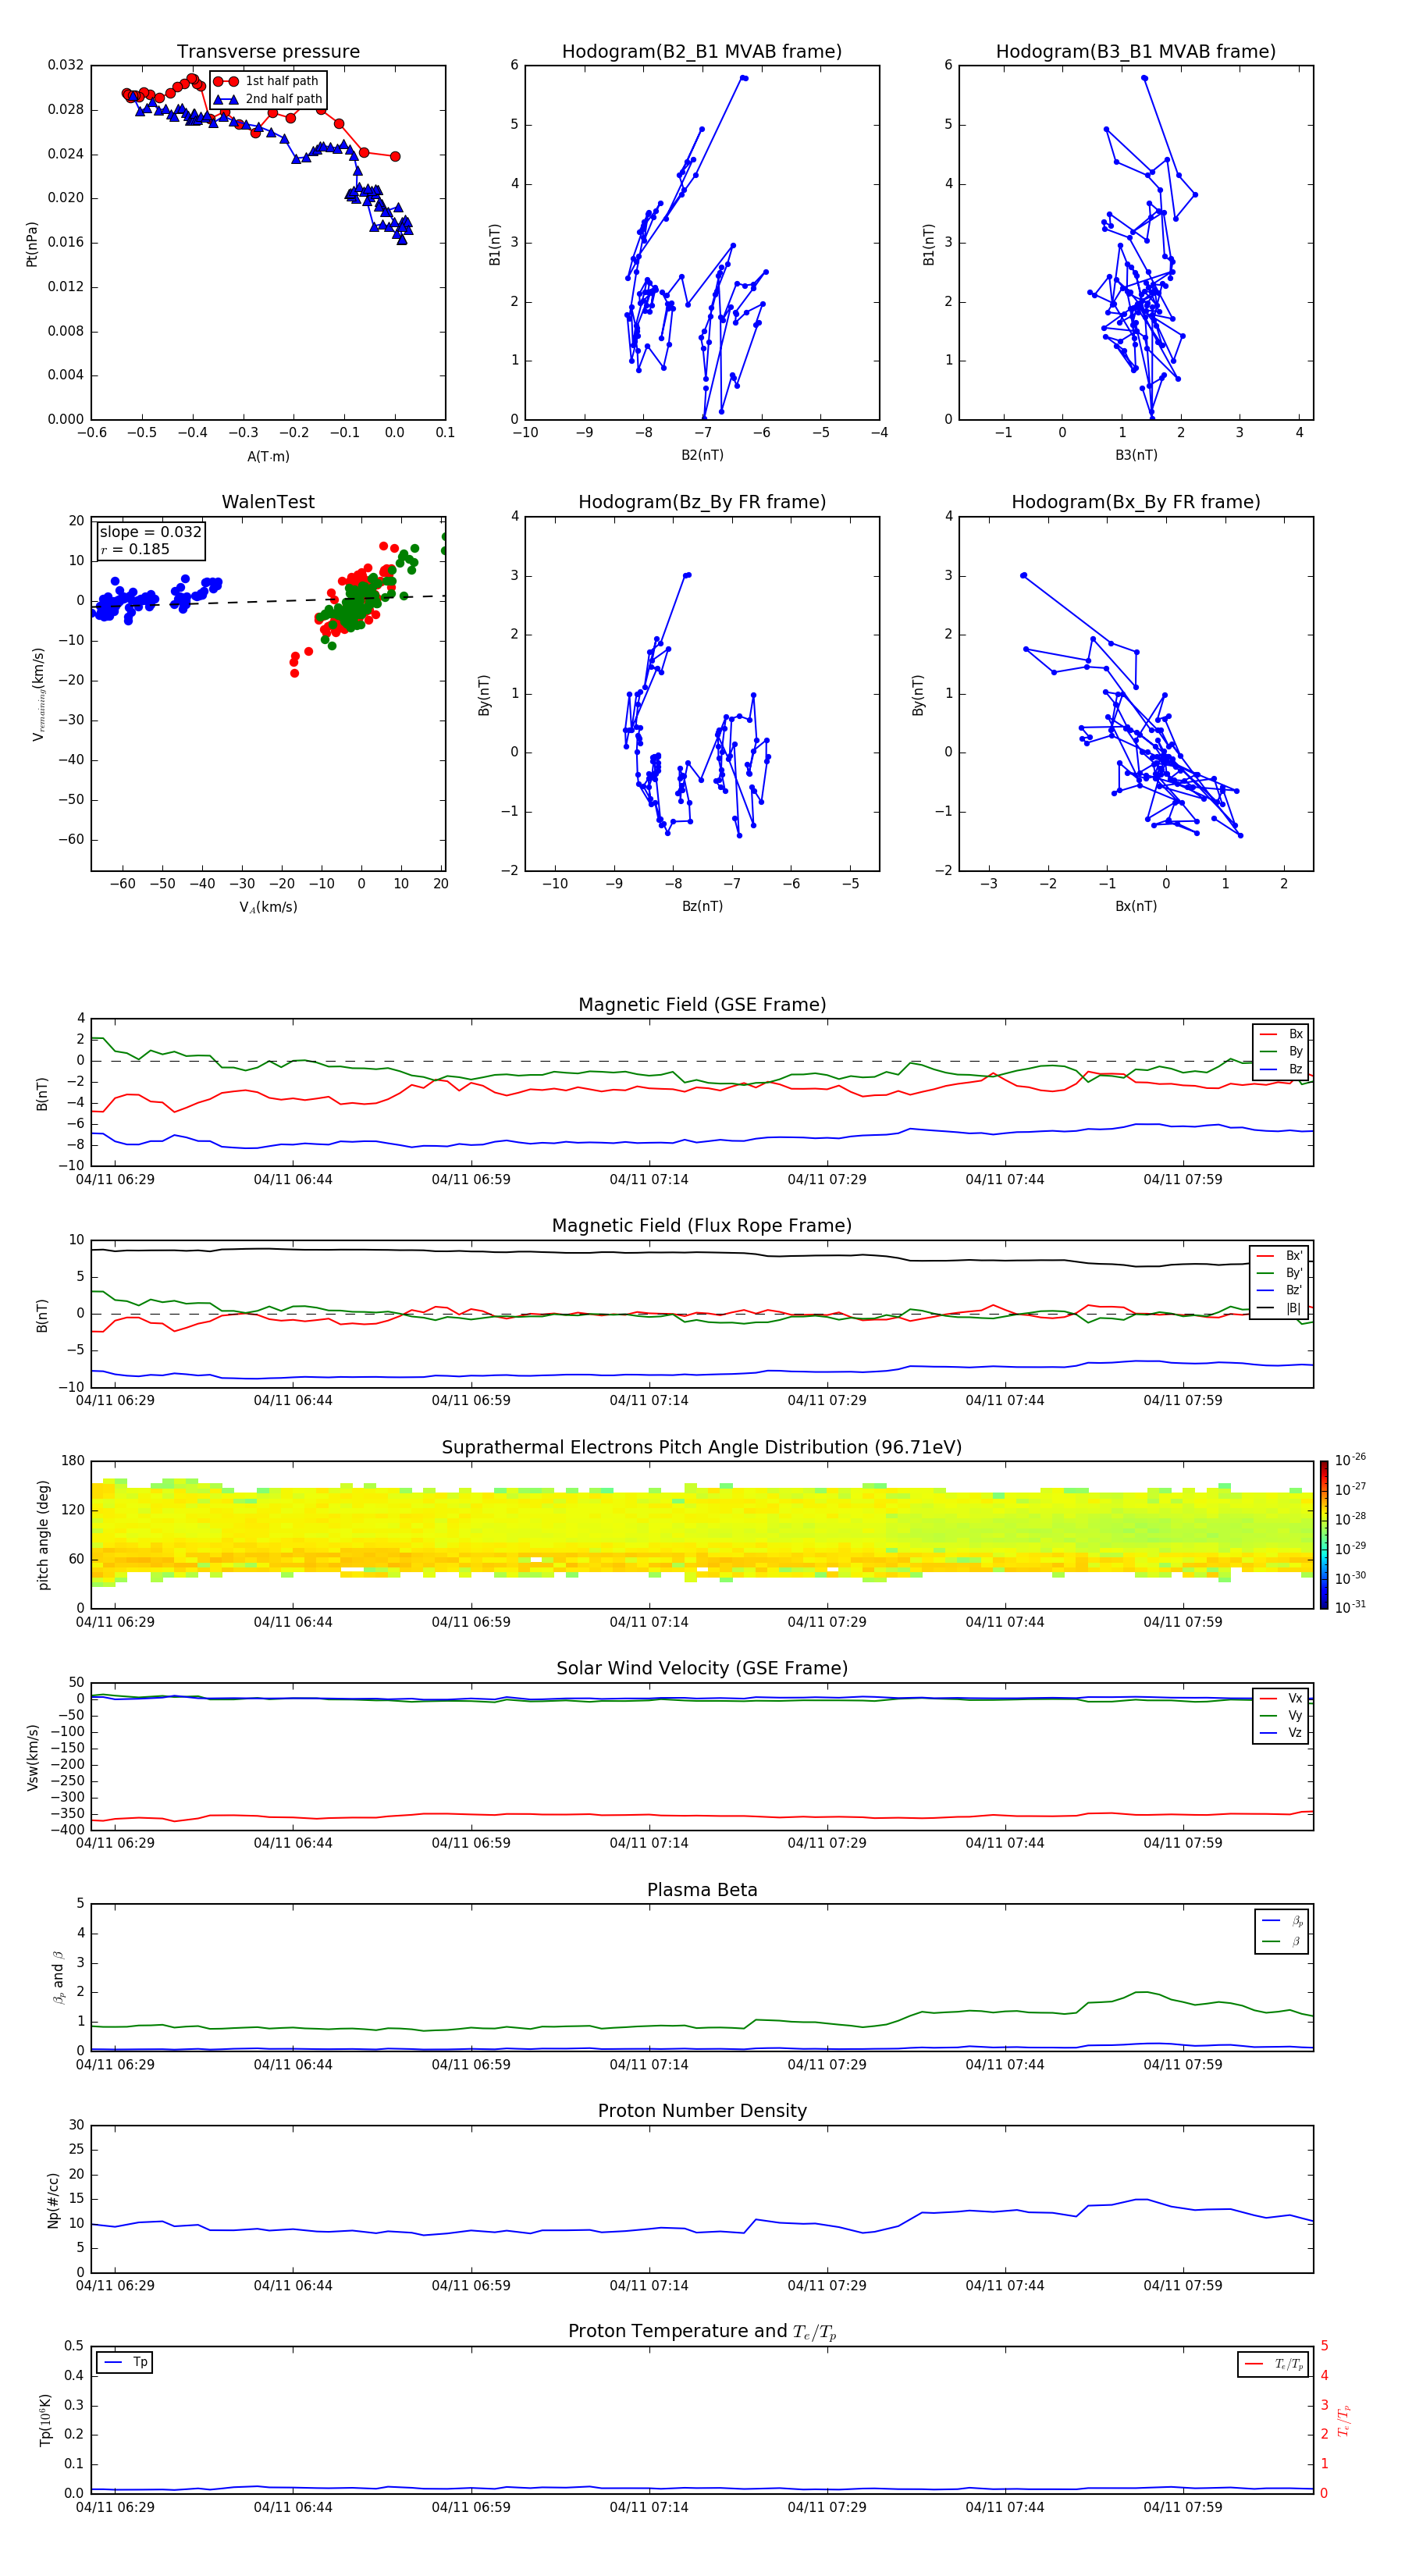This screenshot has width=1405, height=2576.
Task: Click "04/11 06:29" tick under proton temperature plot
Action: tap(115, 2507)
